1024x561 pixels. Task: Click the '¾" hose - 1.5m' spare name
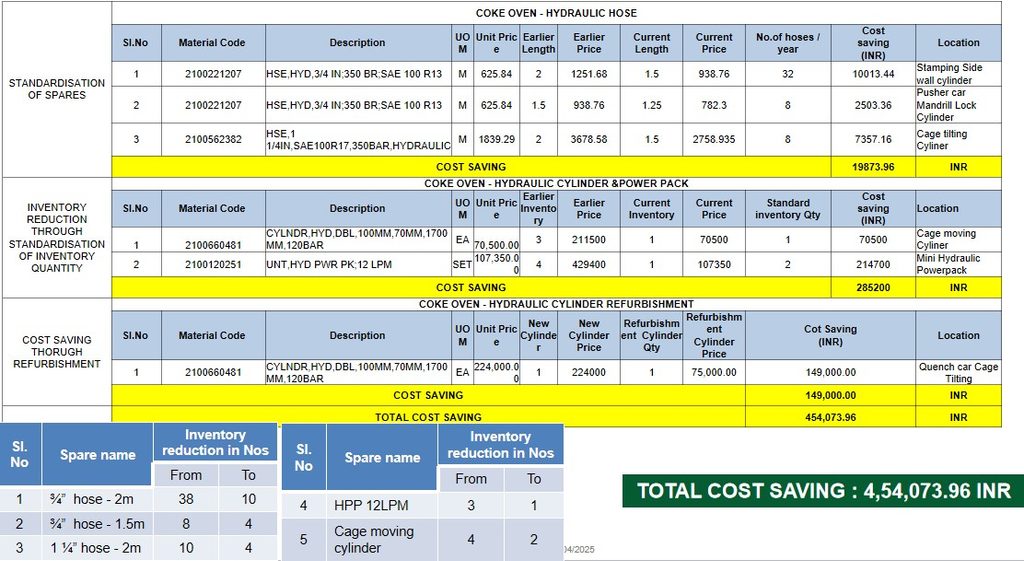[x=97, y=524]
